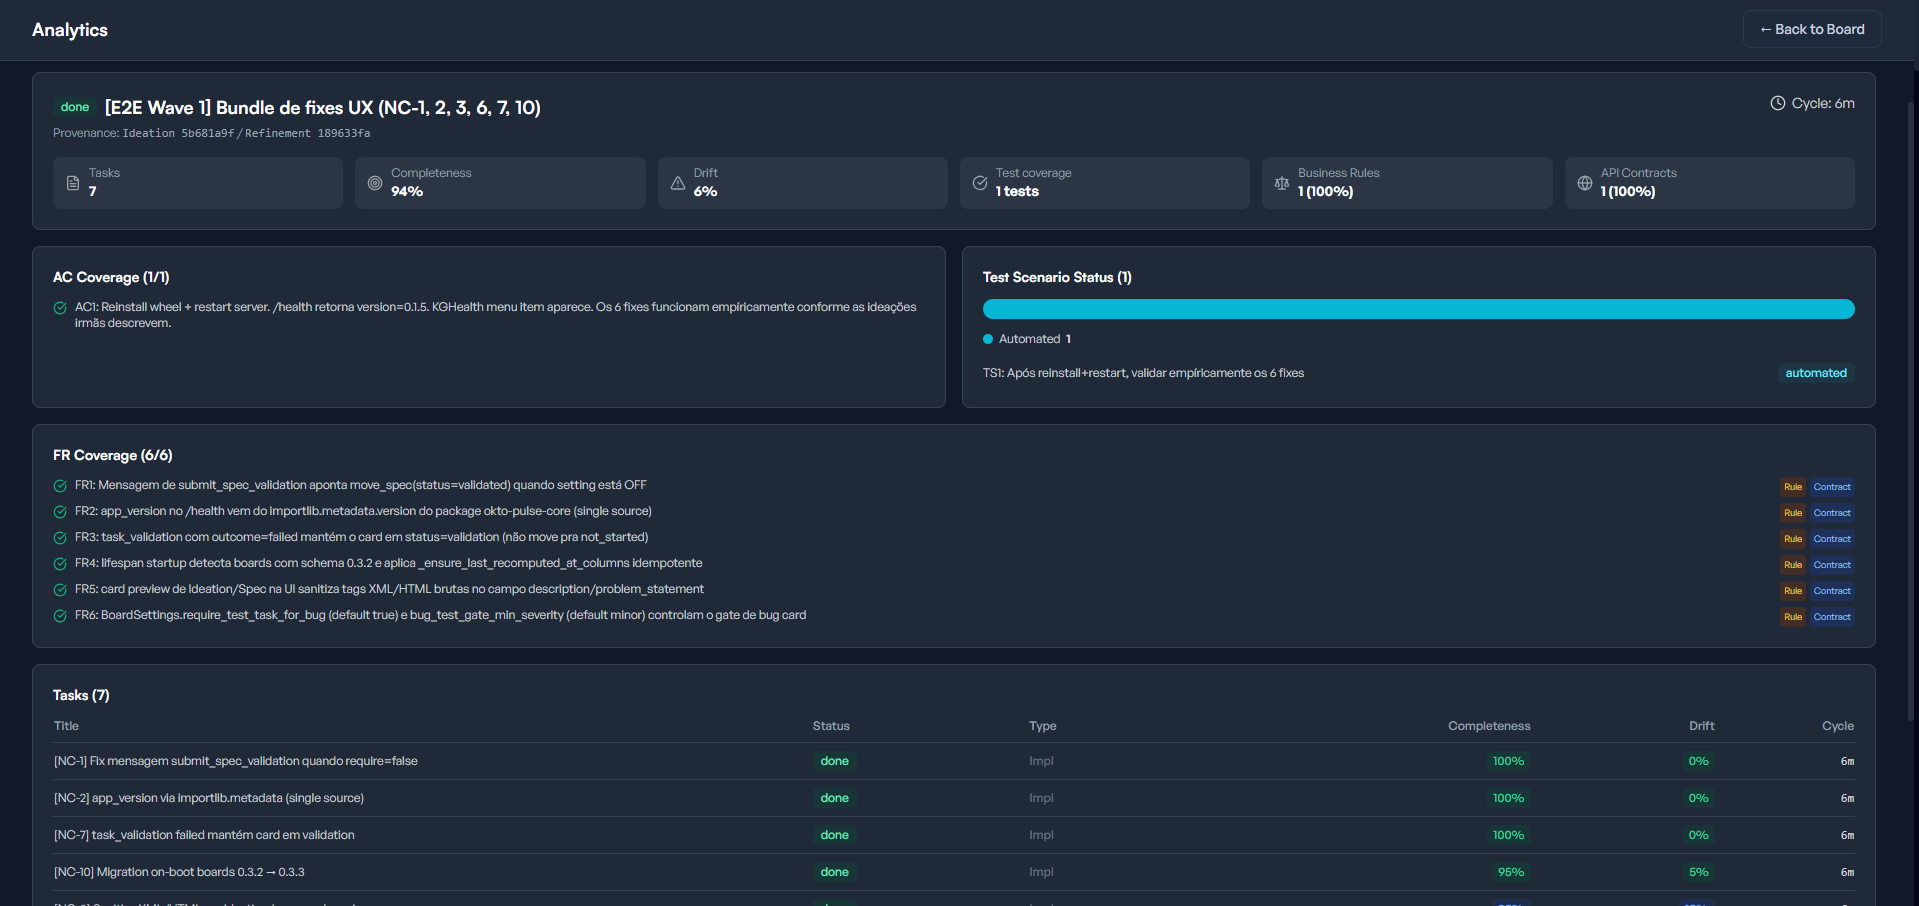This screenshot has width=1919, height=906.
Task: Open the [NC-1] Fix mensagem task link
Action: [236, 761]
